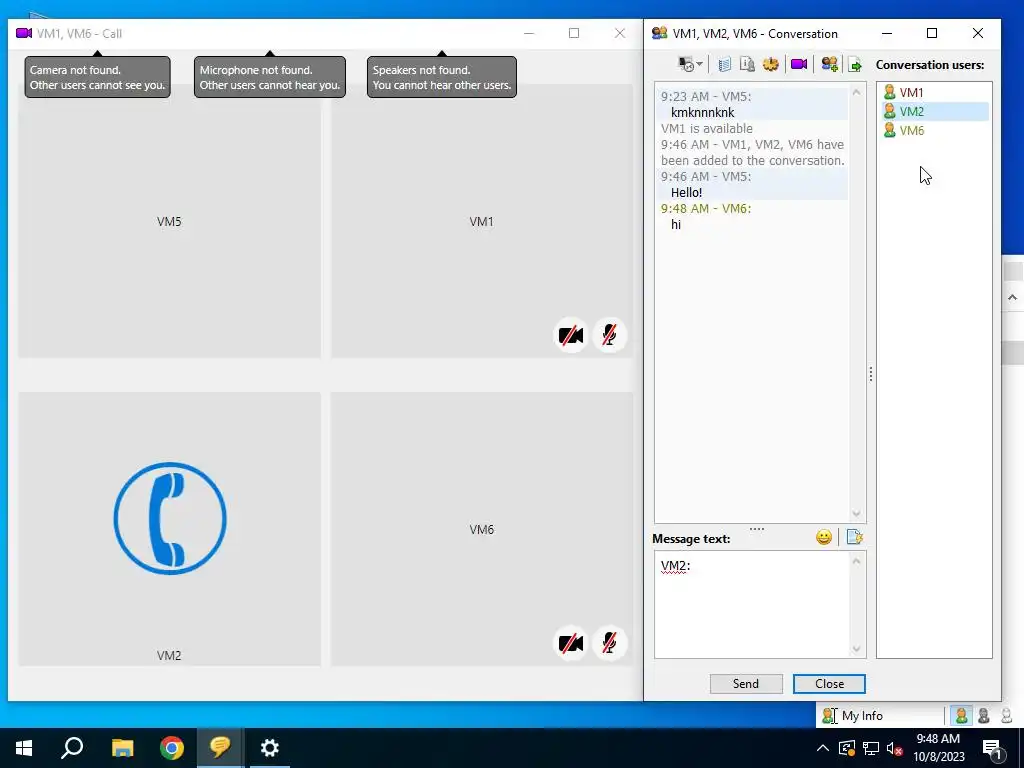Viewport: 1024px width, 768px height.
Task: Maximize the Conversation window
Action: 932,33
